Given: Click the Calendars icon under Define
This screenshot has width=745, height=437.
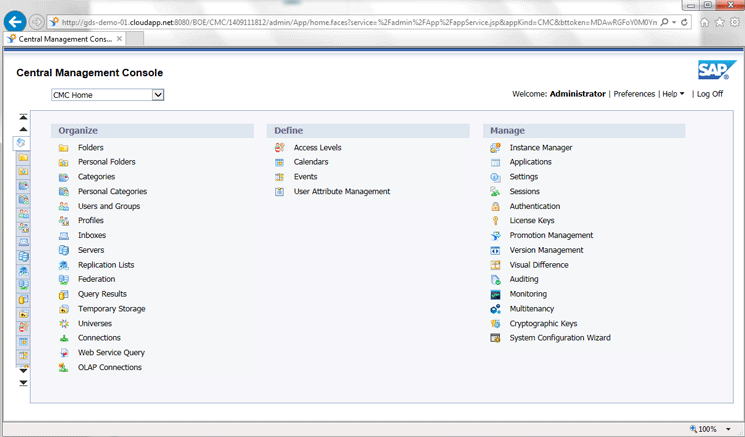Looking at the screenshot, I should pyautogui.click(x=280, y=162).
